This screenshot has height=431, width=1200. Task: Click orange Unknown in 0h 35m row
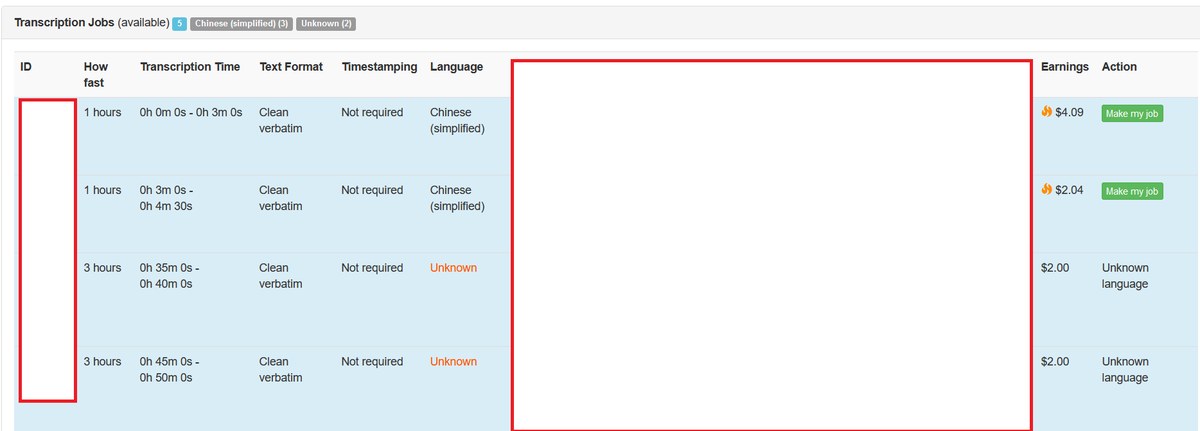(x=453, y=268)
